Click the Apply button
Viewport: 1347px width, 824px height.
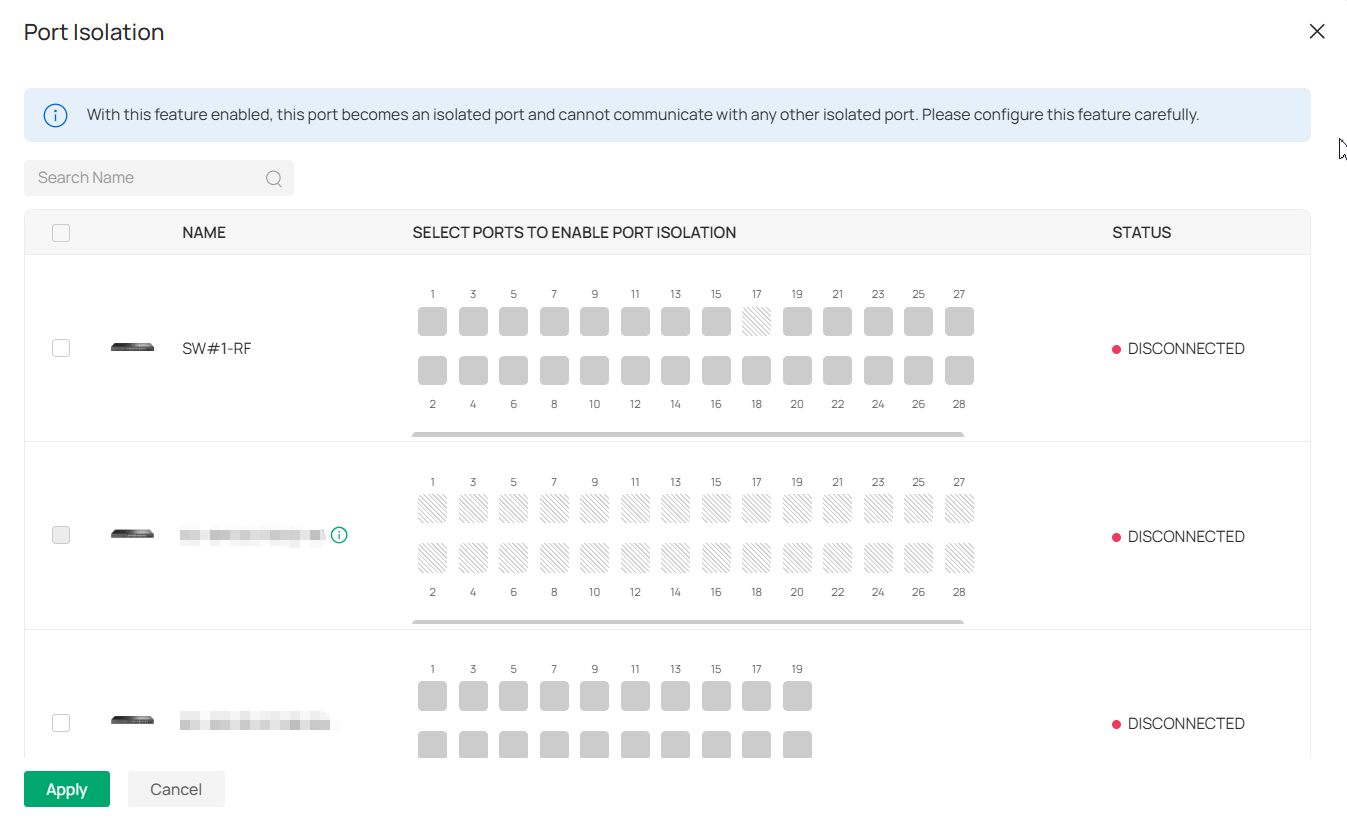pyautogui.click(x=67, y=789)
